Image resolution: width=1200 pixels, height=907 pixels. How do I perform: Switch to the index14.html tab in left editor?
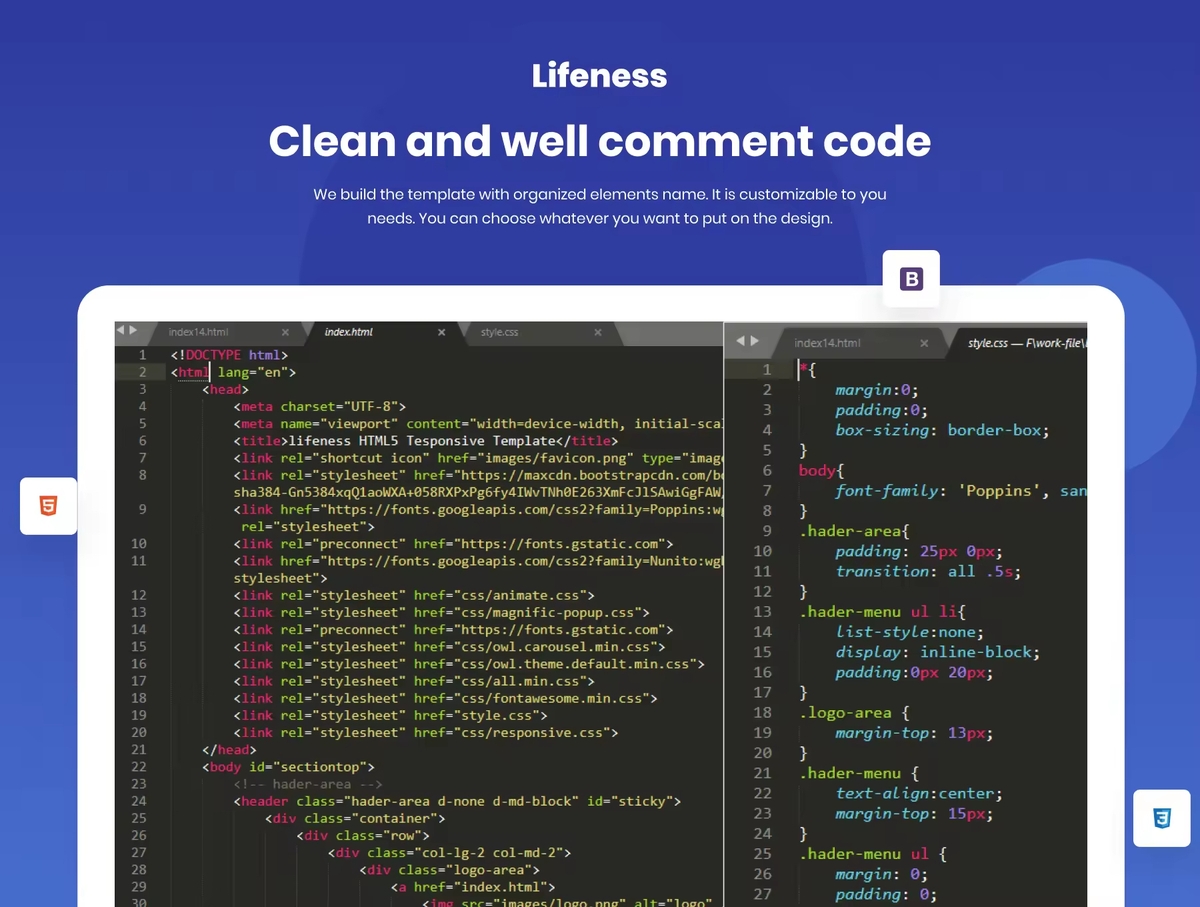click(x=198, y=332)
